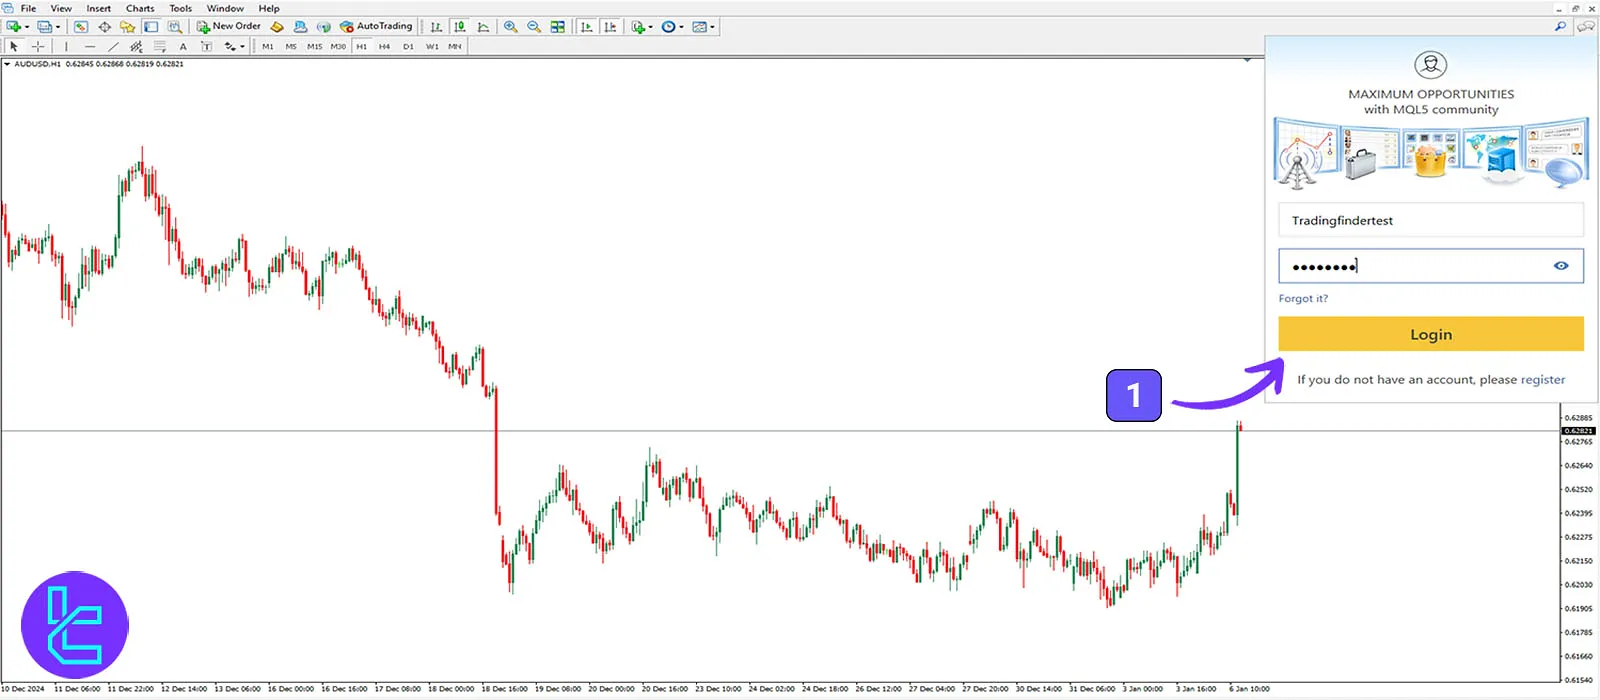Viewport: 1600px width, 700px height.
Task: Open the Charts menu
Action: (140, 8)
